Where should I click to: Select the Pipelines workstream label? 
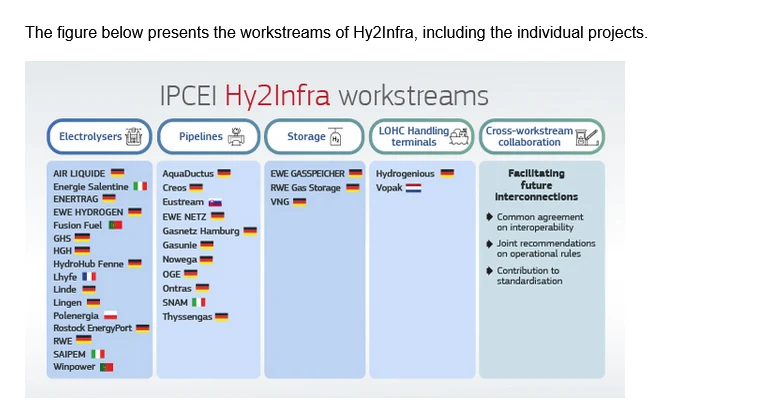pyautogui.click(x=201, y=137)
